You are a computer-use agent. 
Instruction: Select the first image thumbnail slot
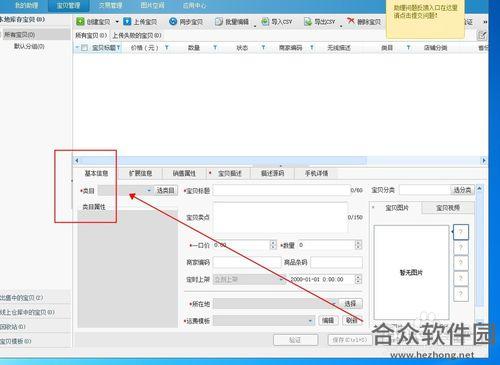(461, 232)
